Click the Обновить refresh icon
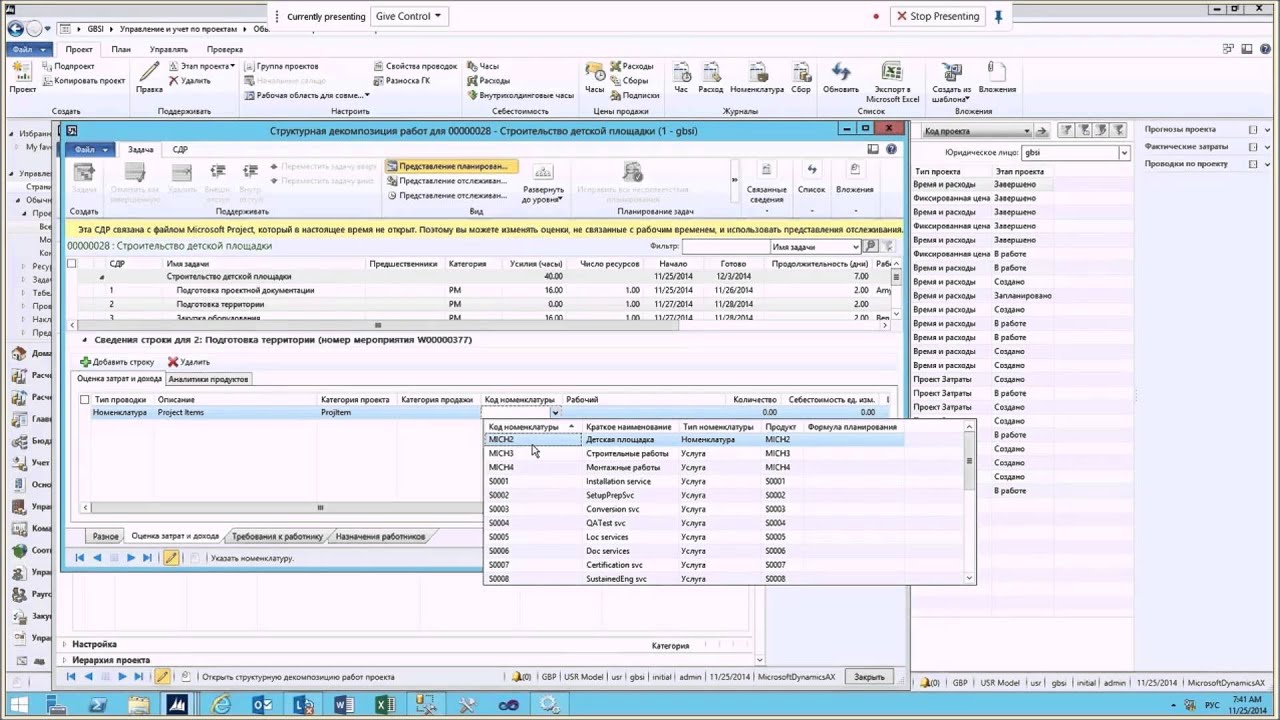Screen dimensions: 1280x720 point(840,78)
